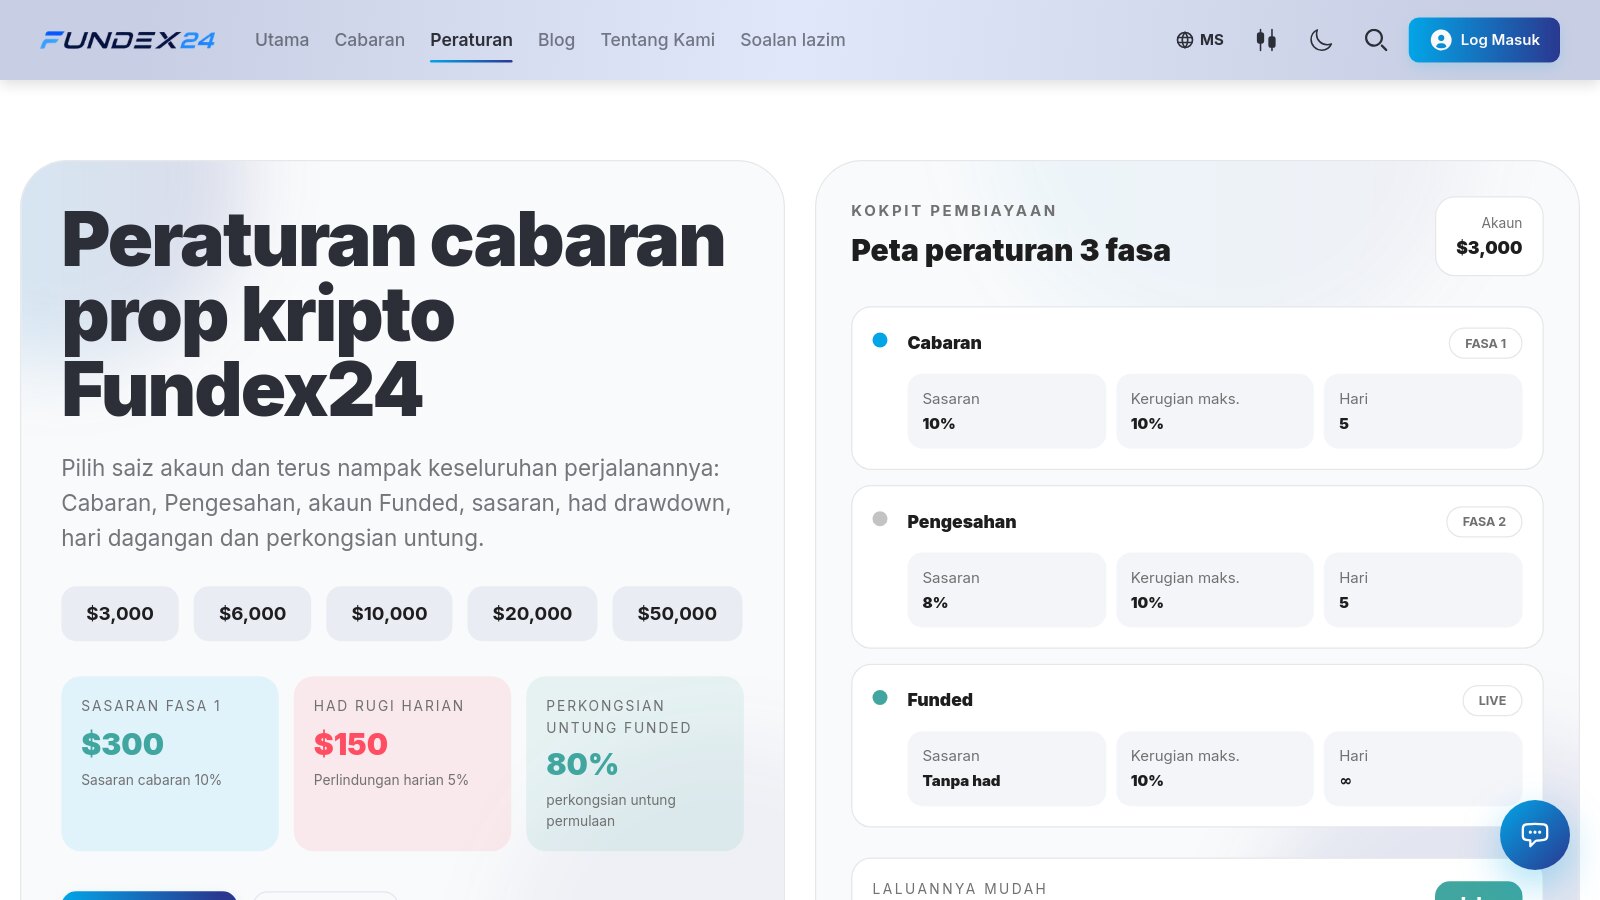Pick the $20,000 account size

pos(532,613)
